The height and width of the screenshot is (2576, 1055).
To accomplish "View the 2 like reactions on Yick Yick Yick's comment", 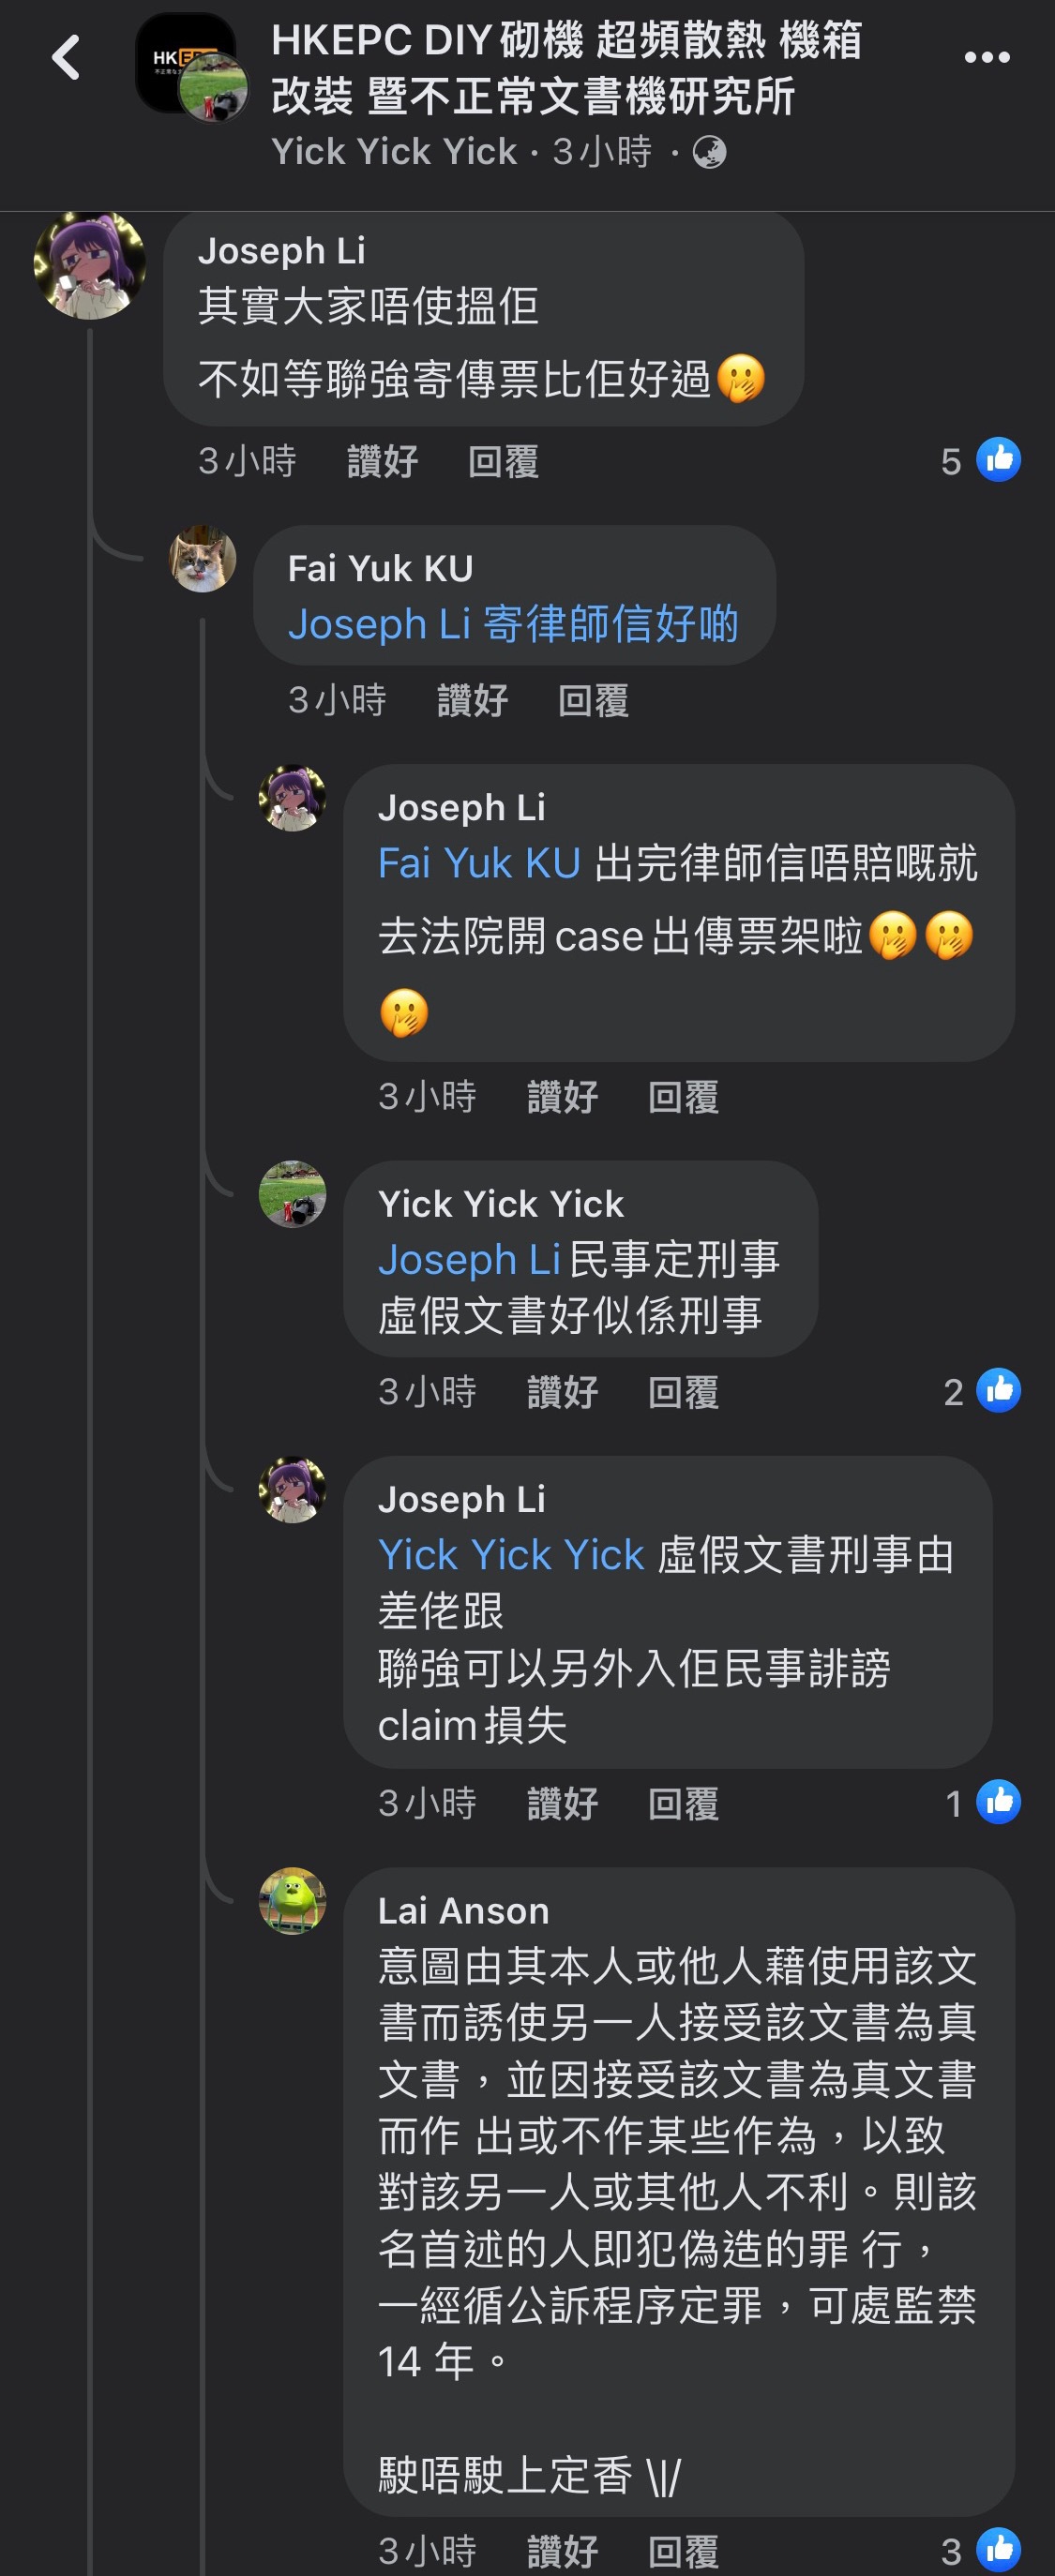I will pyautogui.click(x=981, y=1391).
